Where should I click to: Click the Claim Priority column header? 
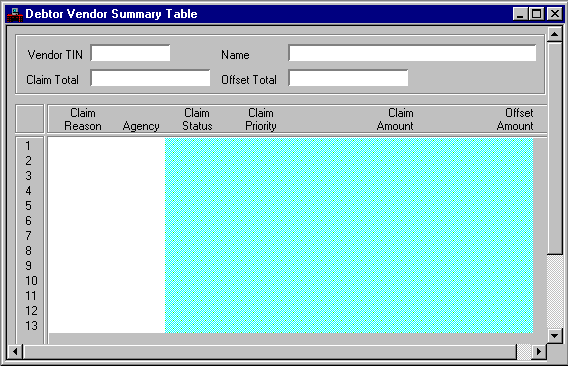click(261, 119)
